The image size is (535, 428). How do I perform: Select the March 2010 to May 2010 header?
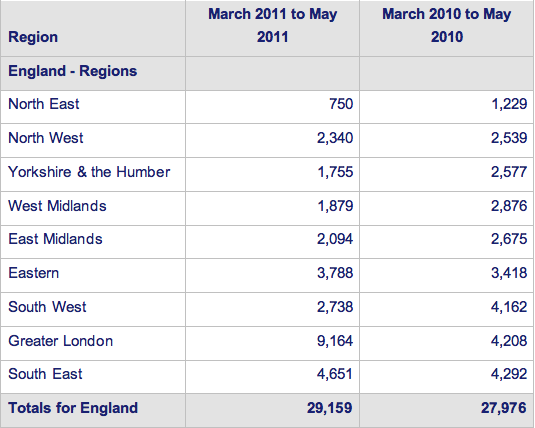(447, 26)
